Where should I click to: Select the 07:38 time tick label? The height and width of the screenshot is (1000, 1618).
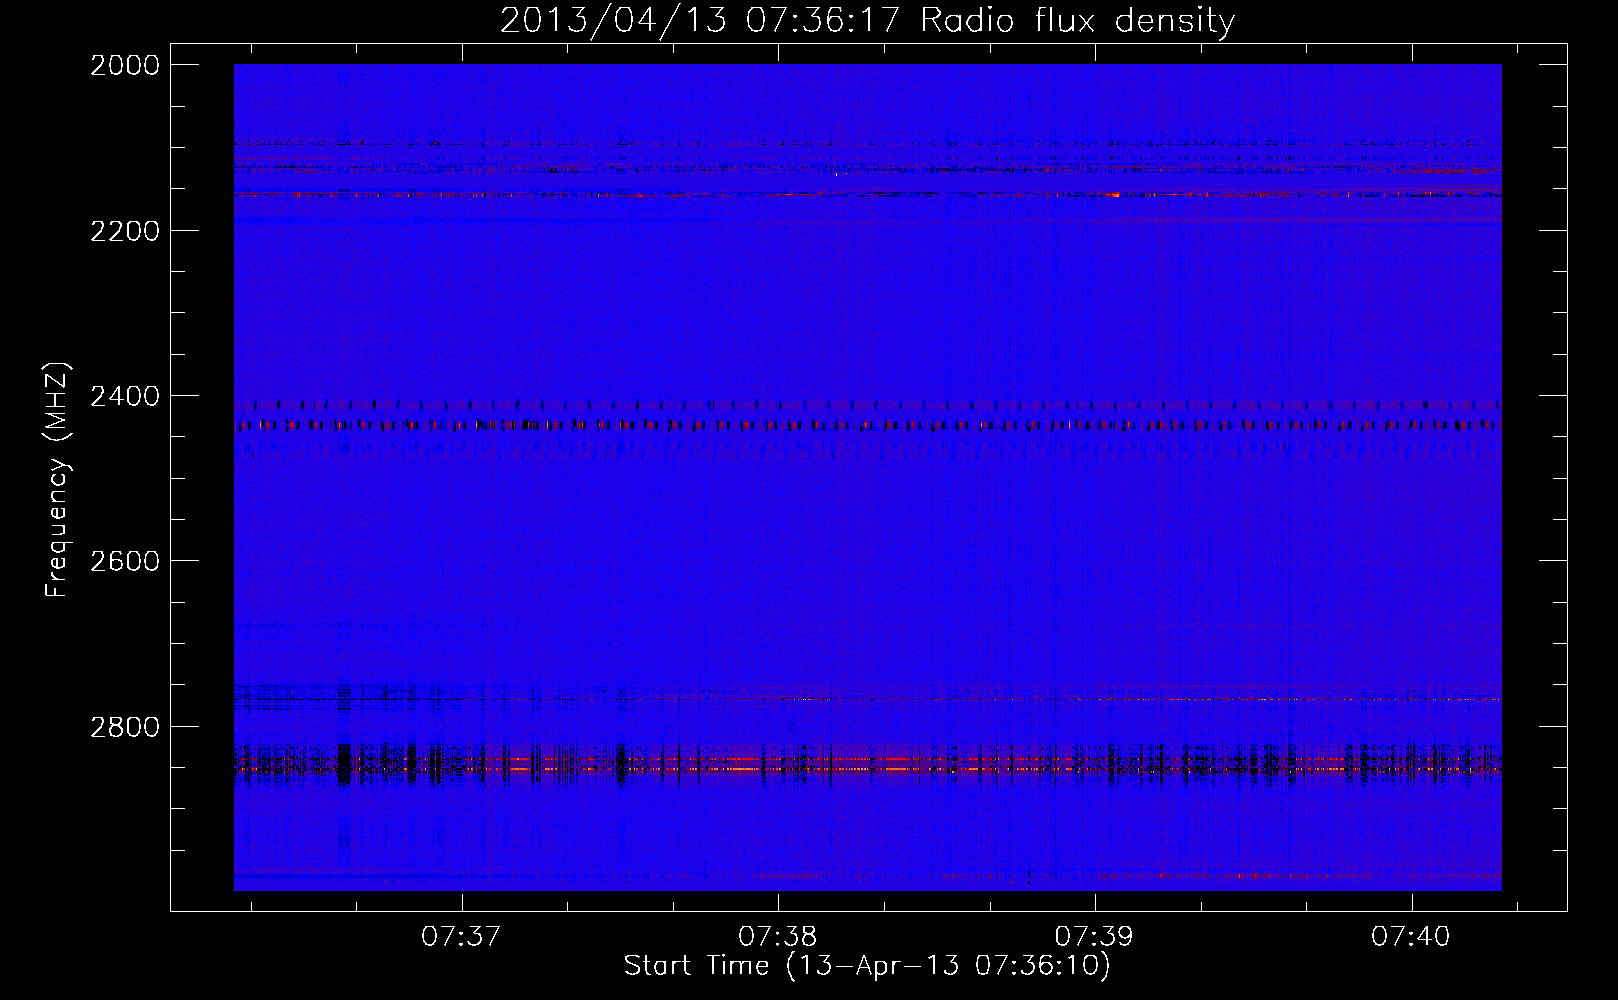(778, 937)
